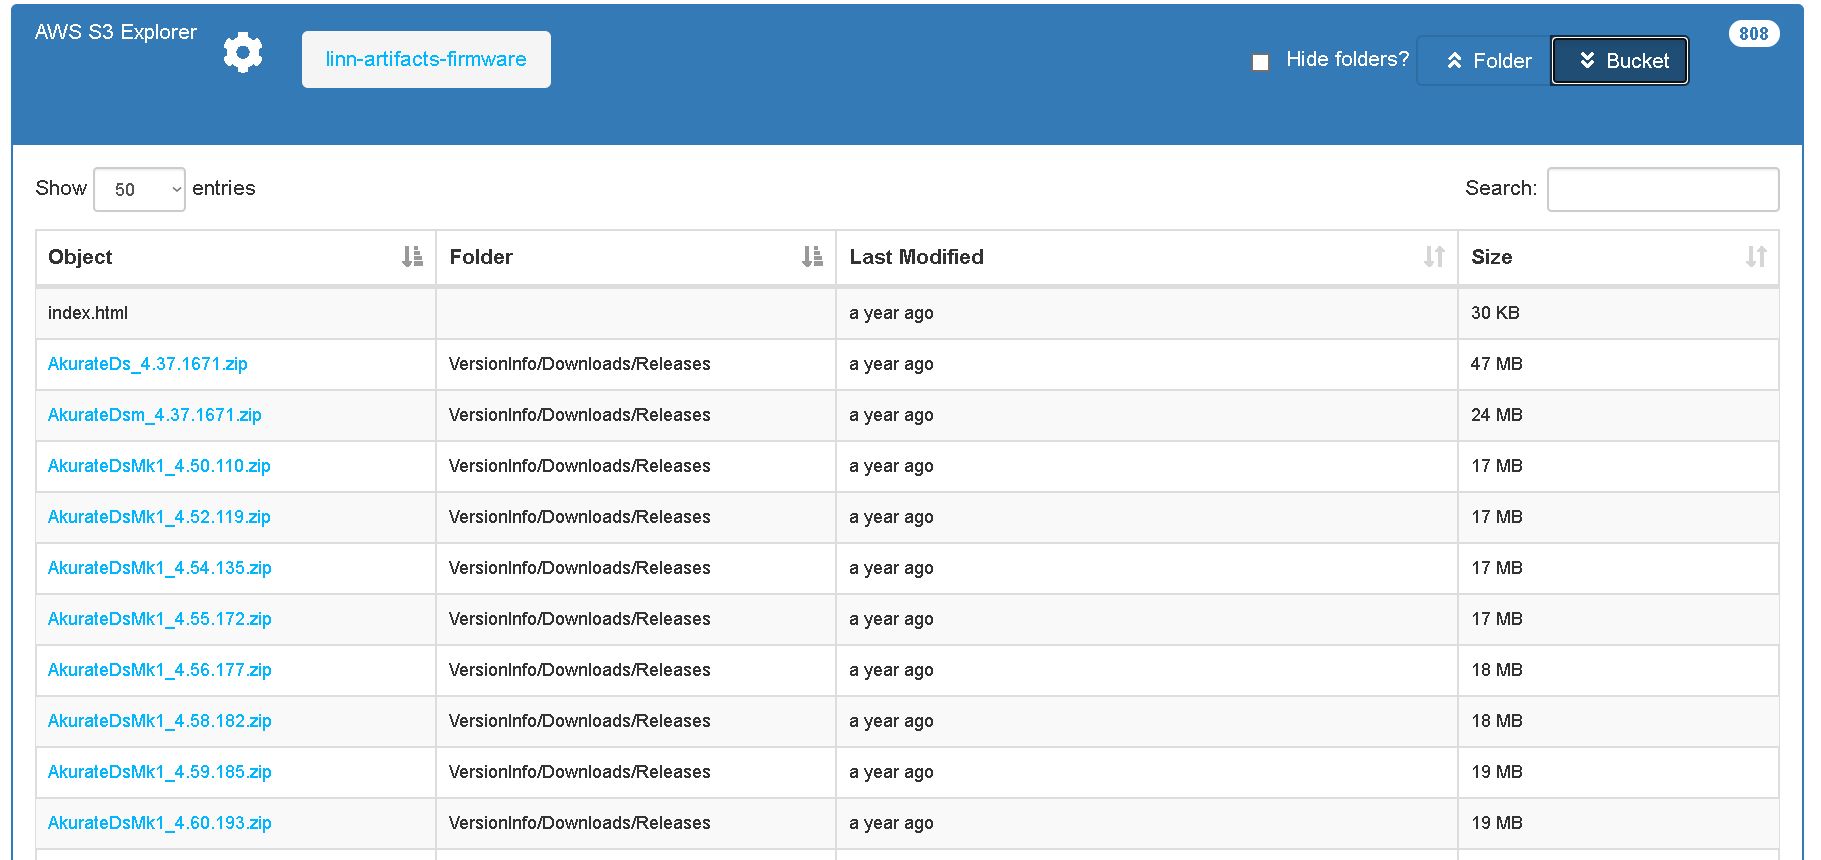1821x860 pixels.
Task: Select AkurateDsMk1_4.60.193.zip link
Action: (x=160, y=823)
